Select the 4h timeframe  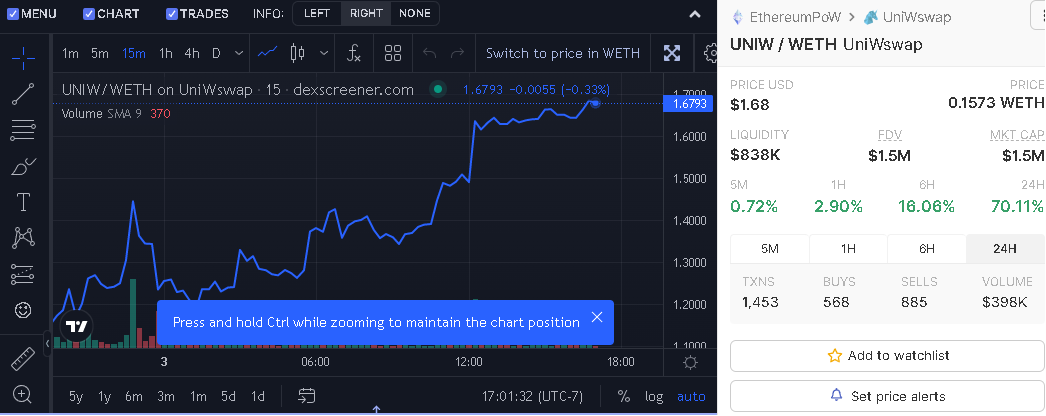191,53
